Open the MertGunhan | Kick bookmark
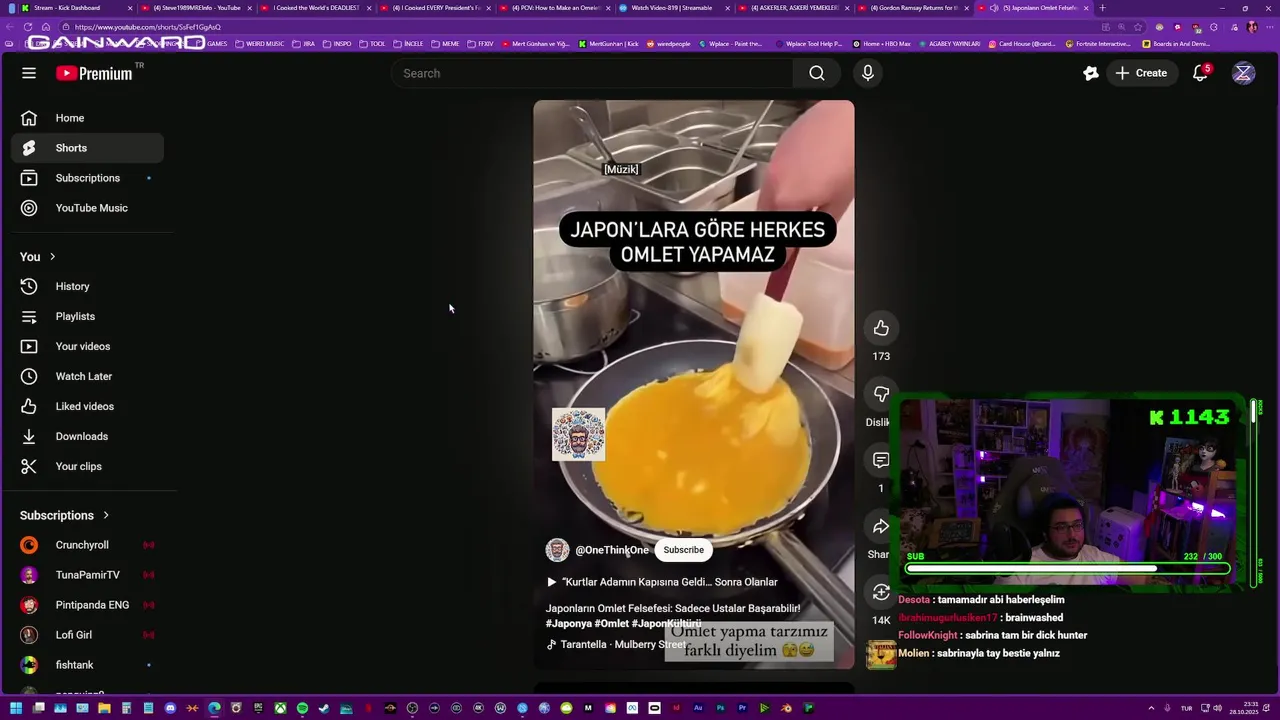Screen dimensions: 1280x720 click(x=609, y=44)
